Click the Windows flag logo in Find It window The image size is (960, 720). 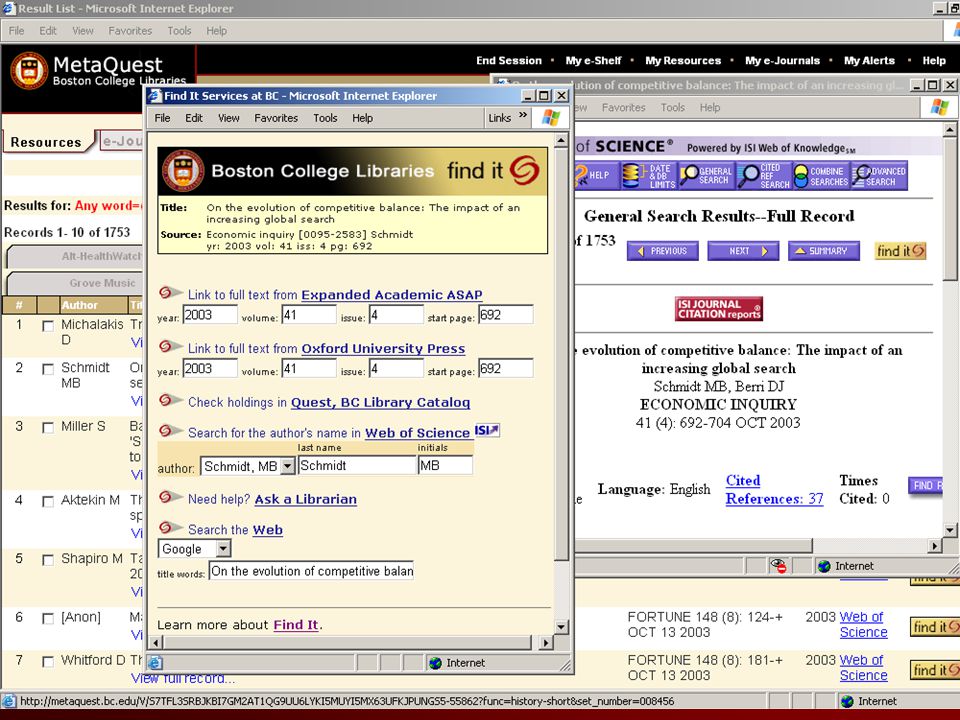pos(550,118)
